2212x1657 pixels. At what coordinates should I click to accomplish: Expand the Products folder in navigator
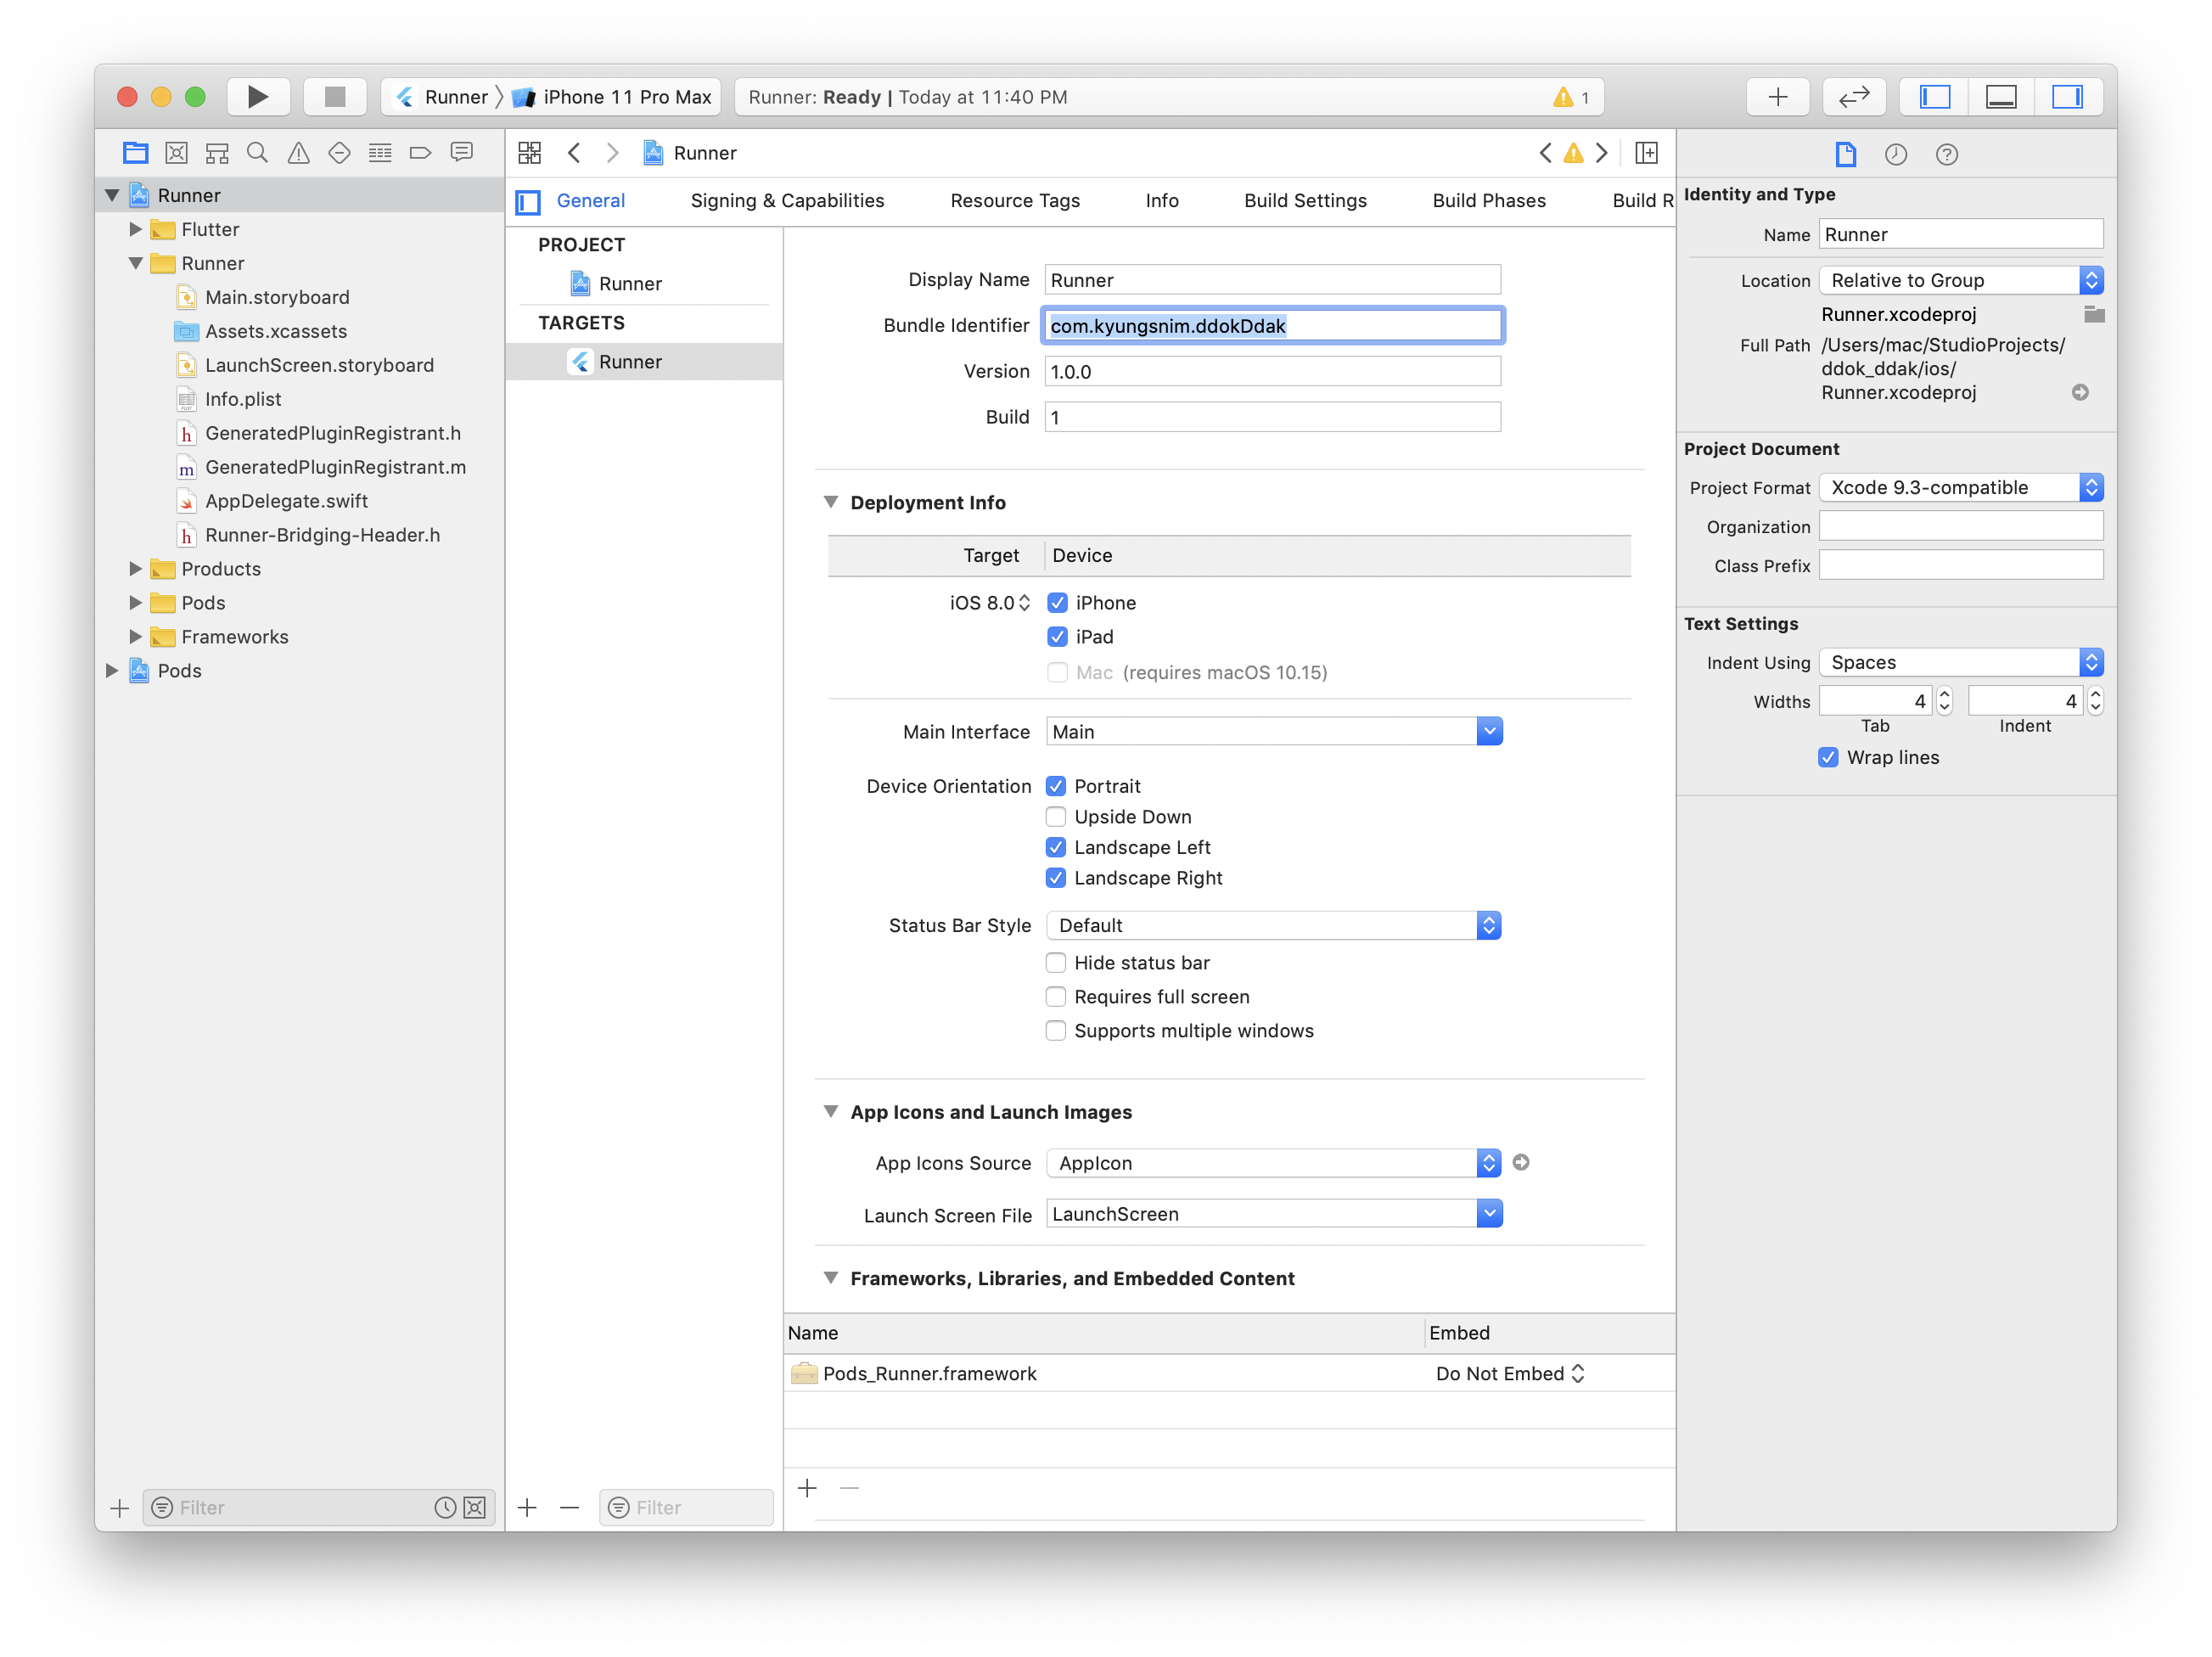click(x=135, y=569)
